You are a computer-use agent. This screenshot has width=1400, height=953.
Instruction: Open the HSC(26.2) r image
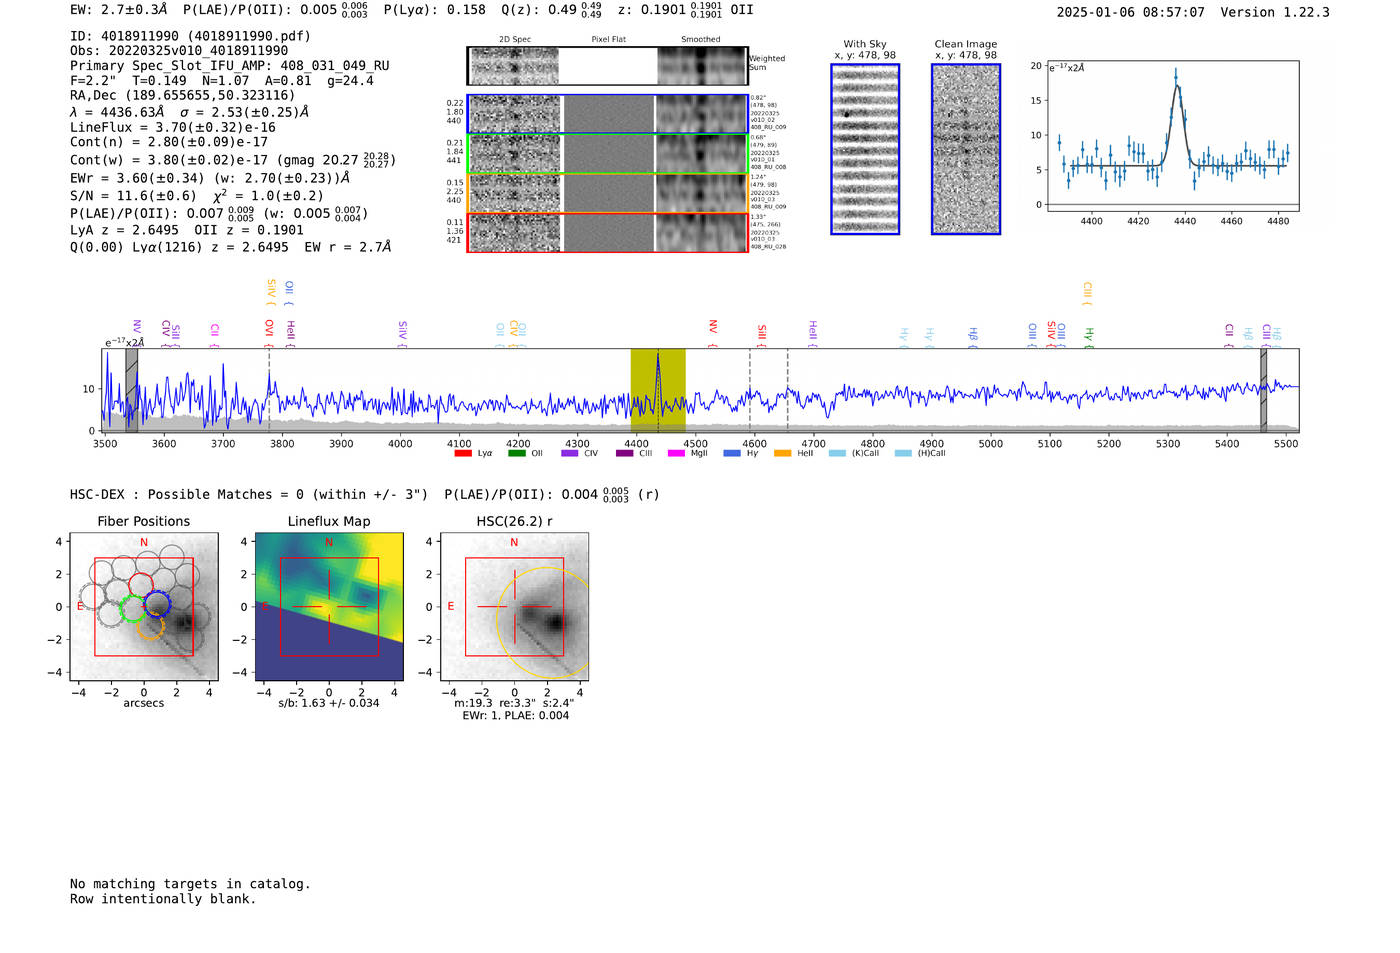(514, 607)
